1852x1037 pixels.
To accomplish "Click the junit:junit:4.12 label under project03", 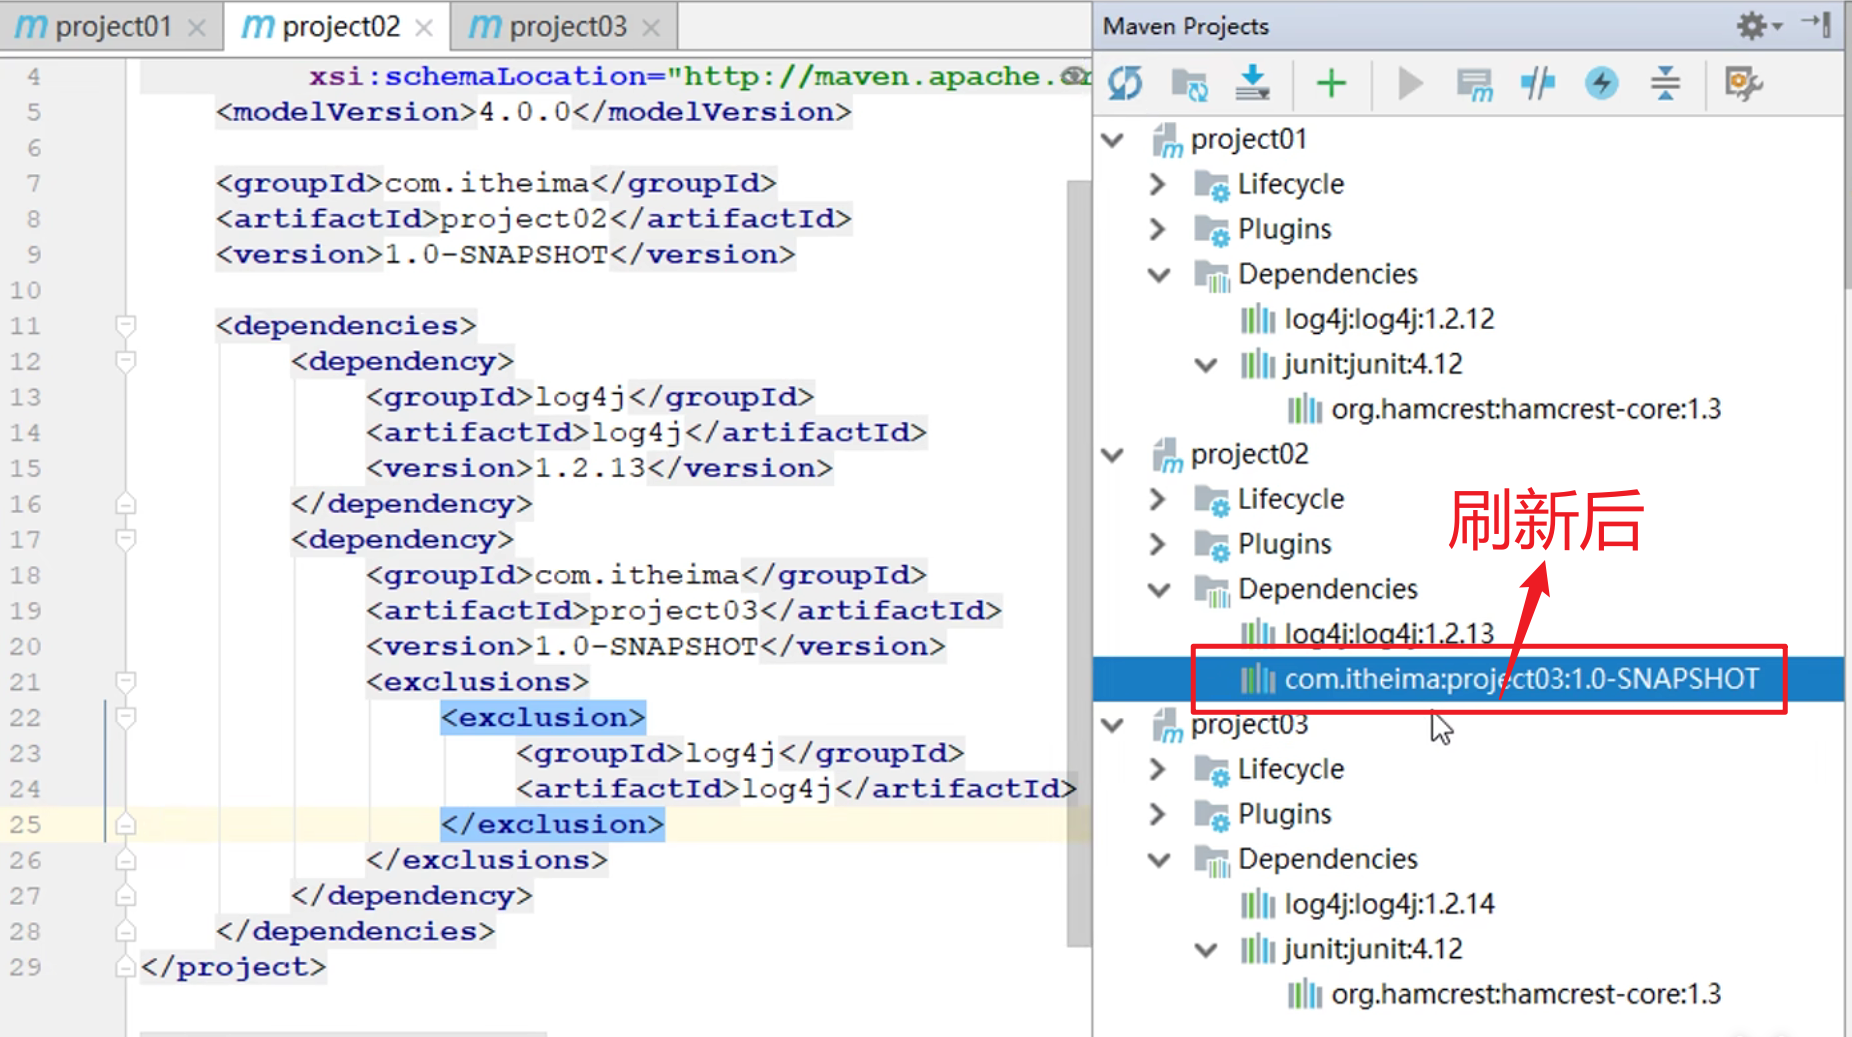I will [1373, 949].
